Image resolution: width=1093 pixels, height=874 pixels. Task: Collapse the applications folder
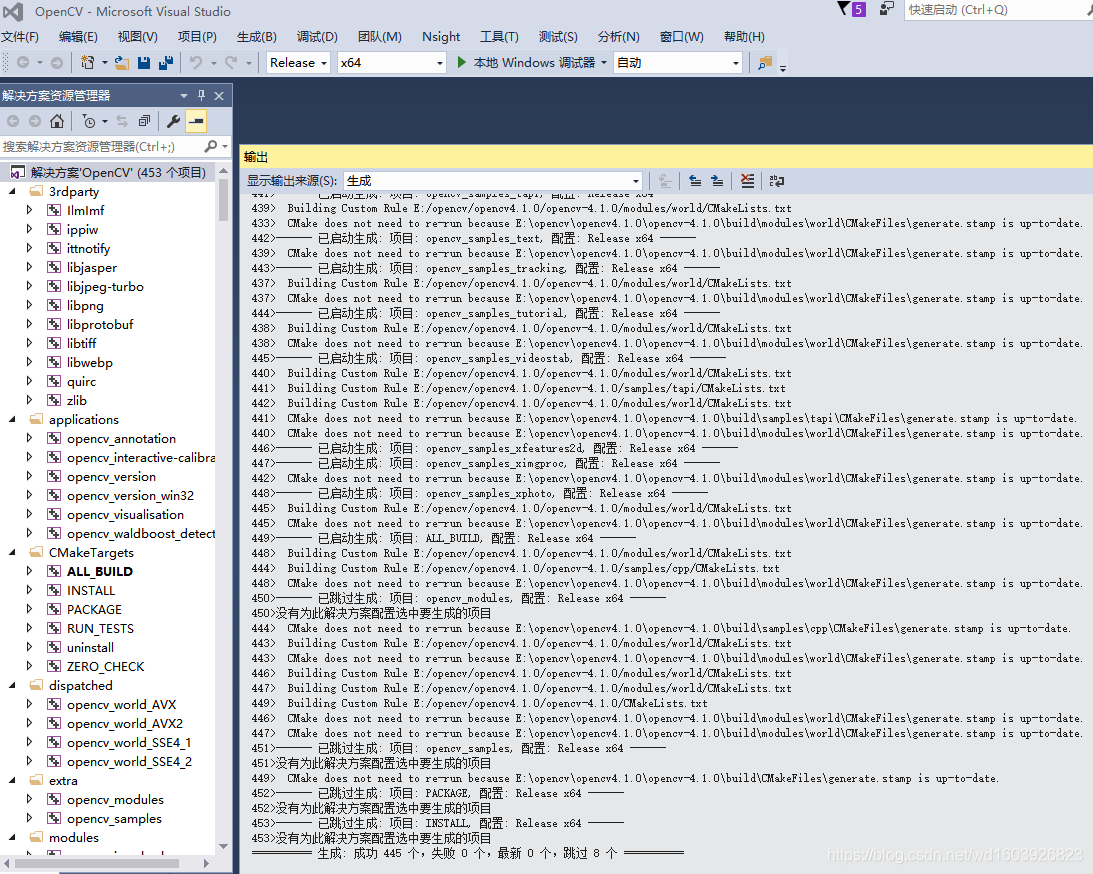[12, 419]
